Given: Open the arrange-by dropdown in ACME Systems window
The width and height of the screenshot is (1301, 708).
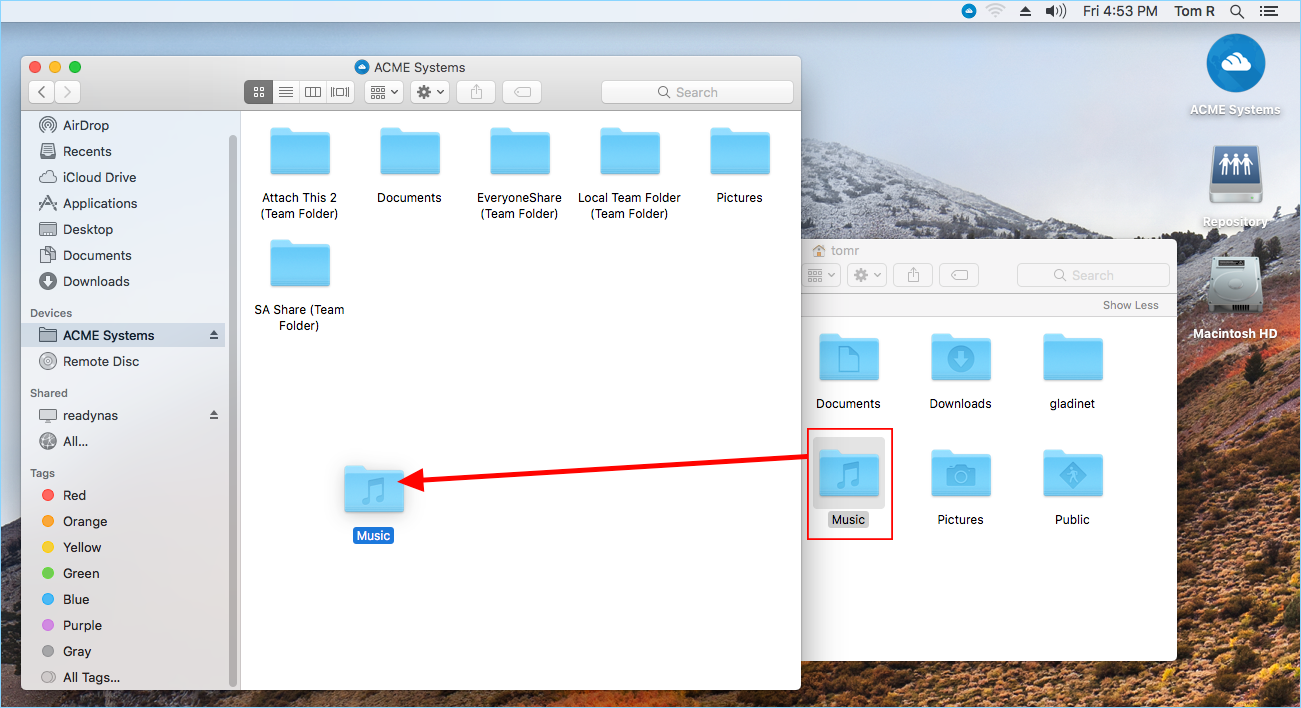Looking at the screenshot, I should click(x=384, y=92).
